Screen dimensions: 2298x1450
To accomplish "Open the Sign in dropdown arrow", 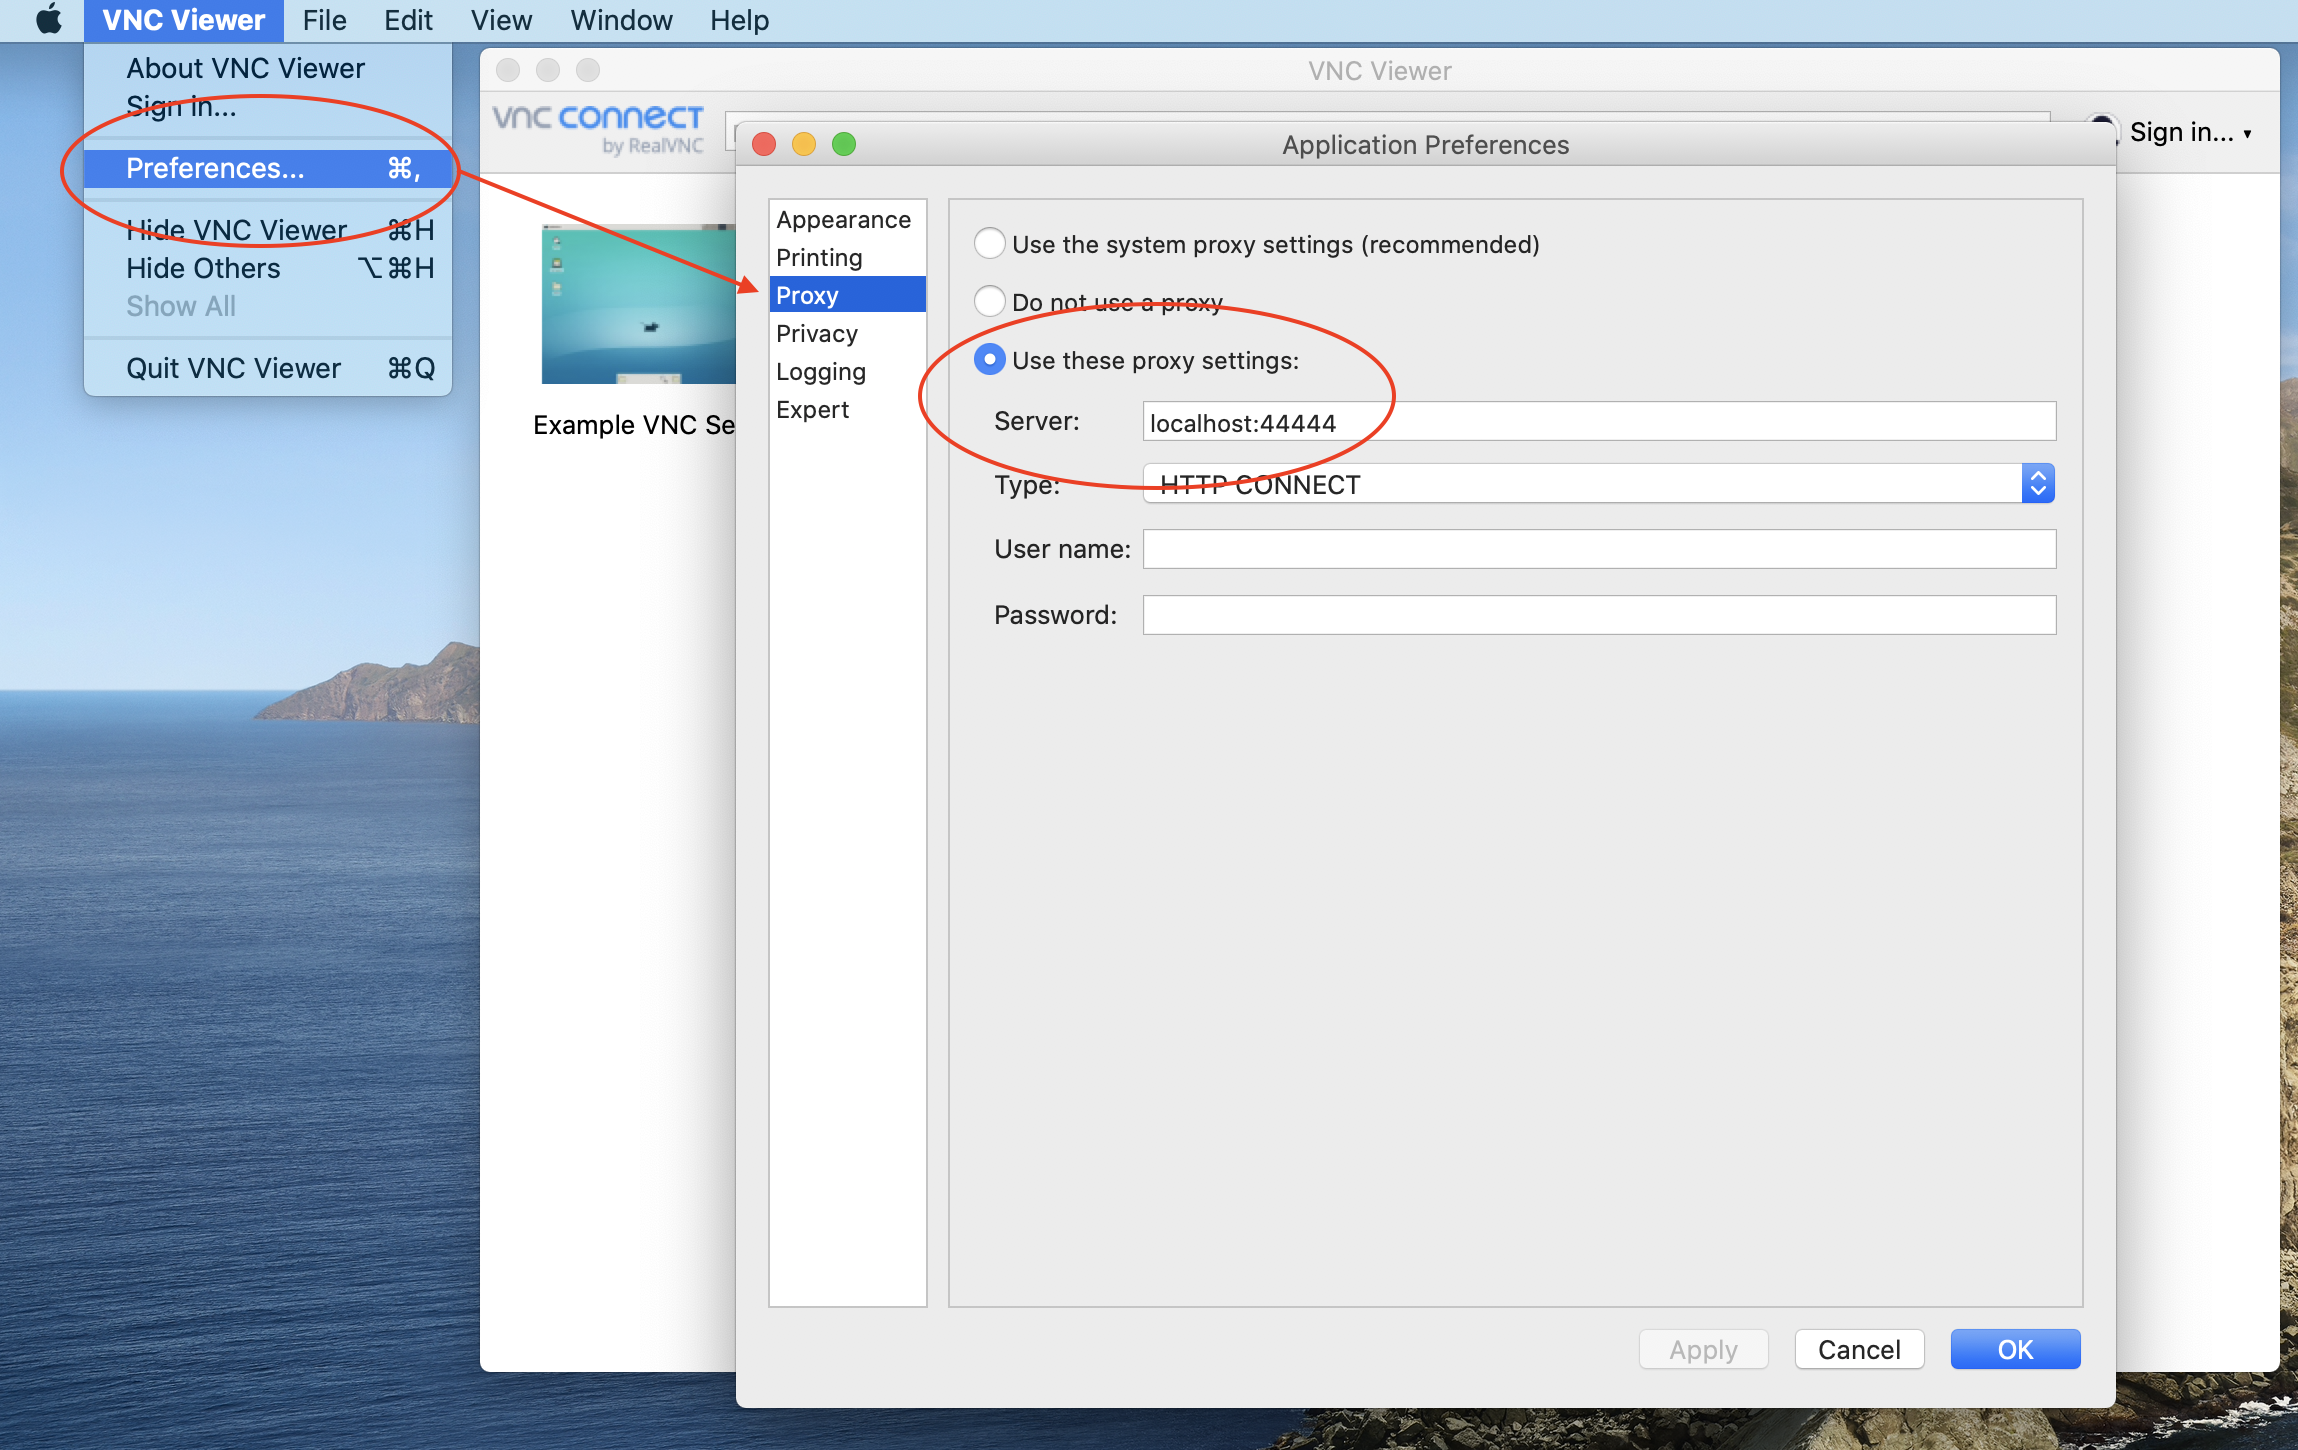I will 2247,133.
